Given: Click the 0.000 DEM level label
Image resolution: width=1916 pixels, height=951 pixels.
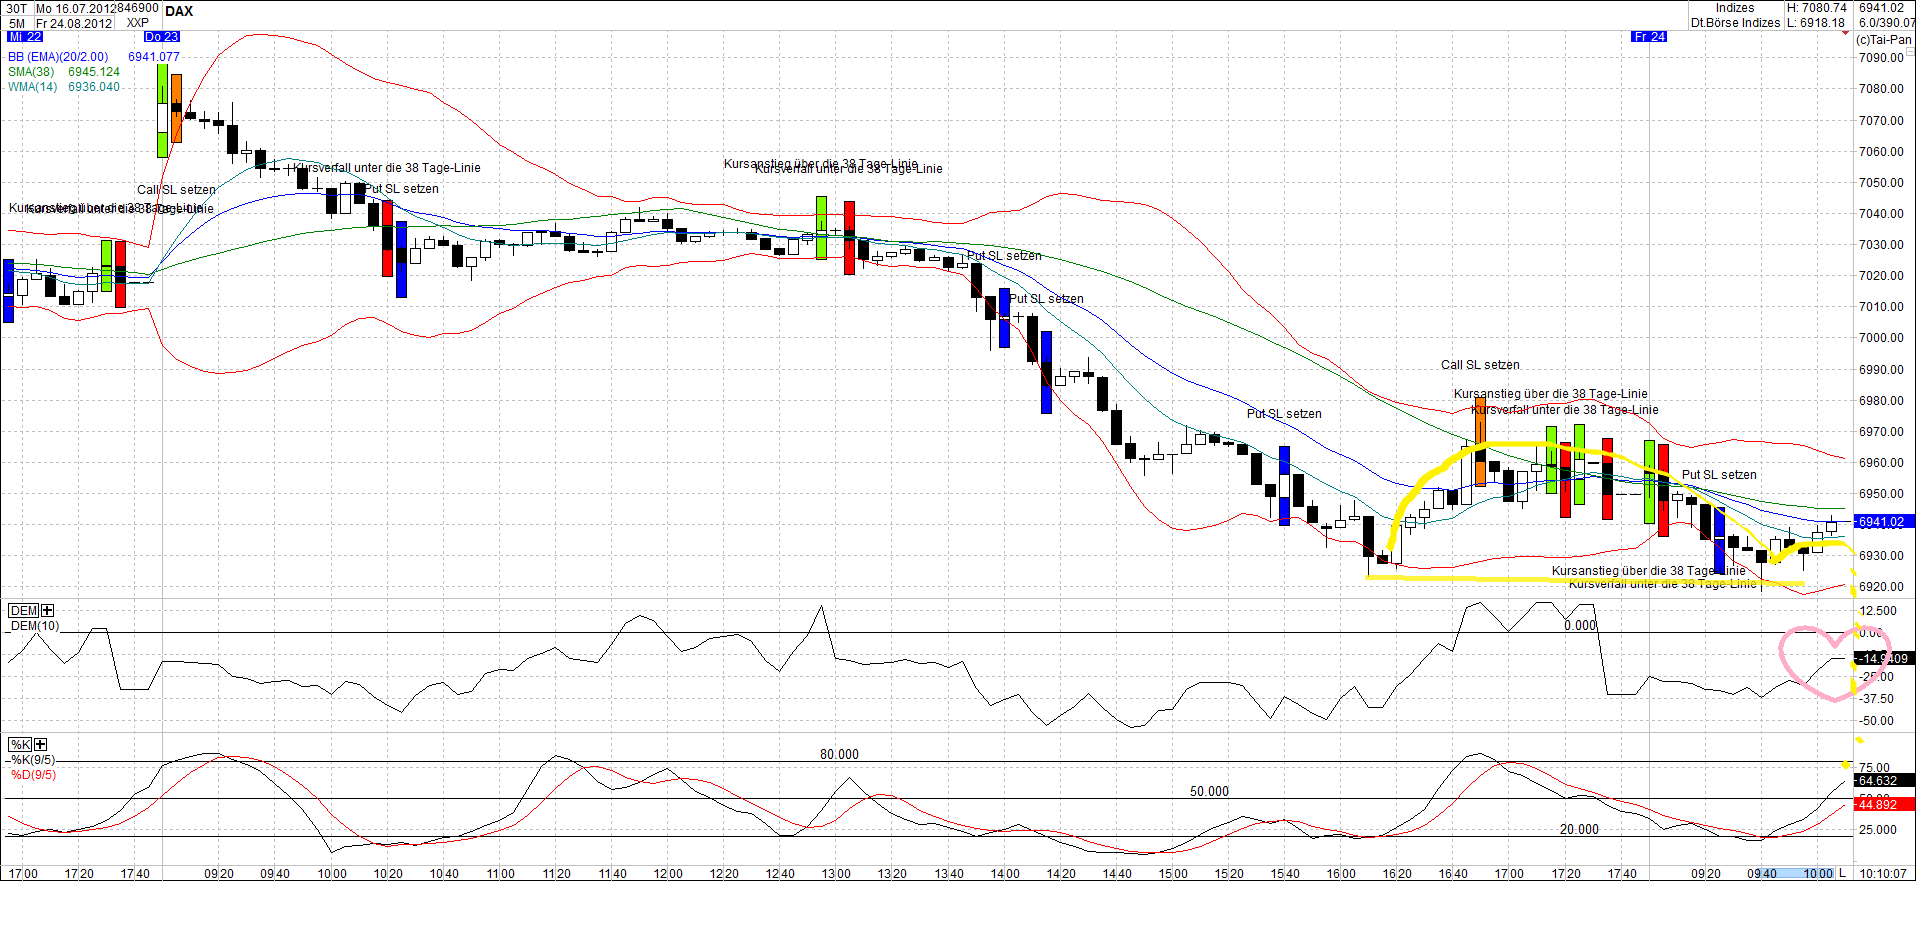Looking at the screenshot, I should click(x=1580, y=625).
